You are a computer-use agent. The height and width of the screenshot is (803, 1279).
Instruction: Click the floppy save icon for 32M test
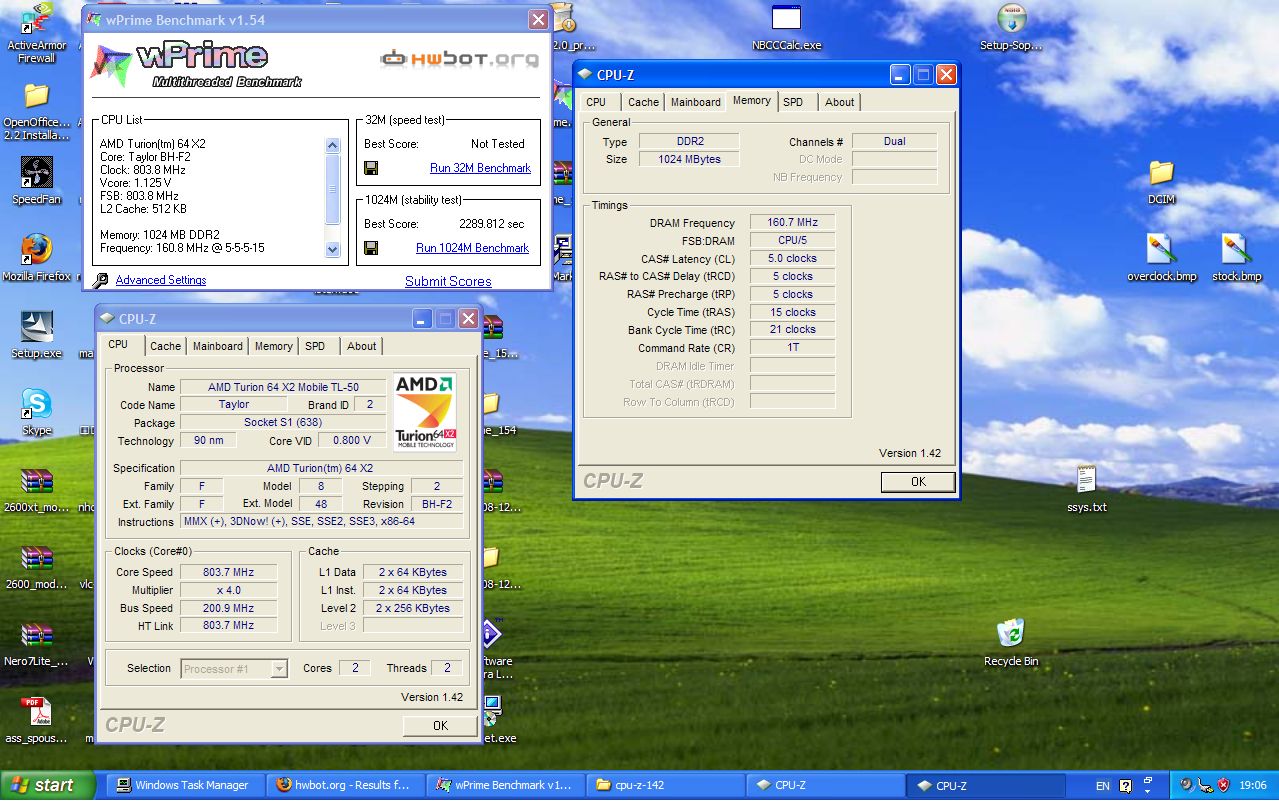[x=371, y=168]
